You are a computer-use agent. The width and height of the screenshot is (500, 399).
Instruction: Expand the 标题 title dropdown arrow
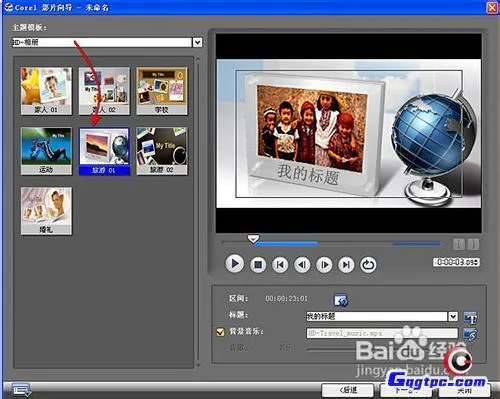coord(453,316)
